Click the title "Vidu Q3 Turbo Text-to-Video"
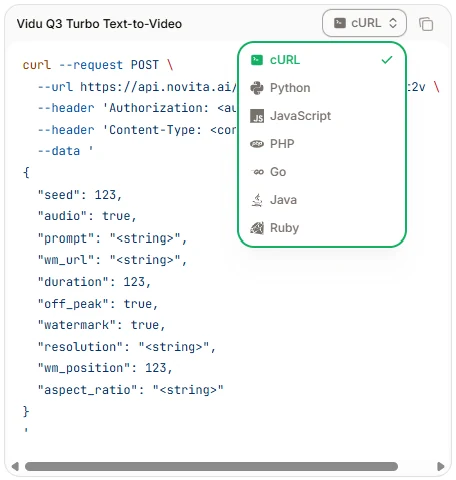Viewport: 456px width, 480px height. [99, 24]
